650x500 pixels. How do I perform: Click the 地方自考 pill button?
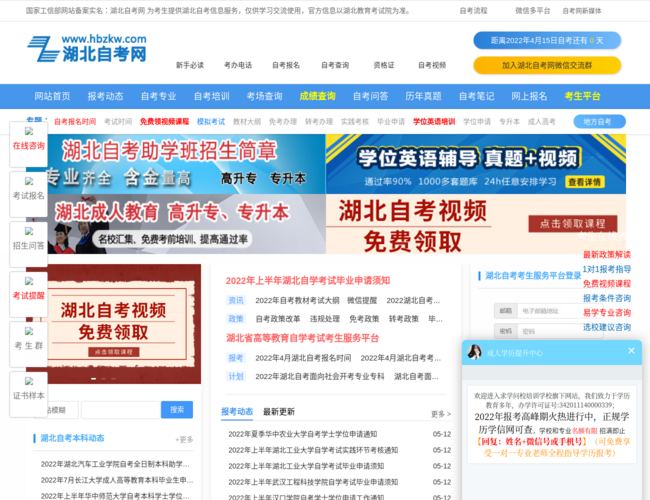[599, 121]
